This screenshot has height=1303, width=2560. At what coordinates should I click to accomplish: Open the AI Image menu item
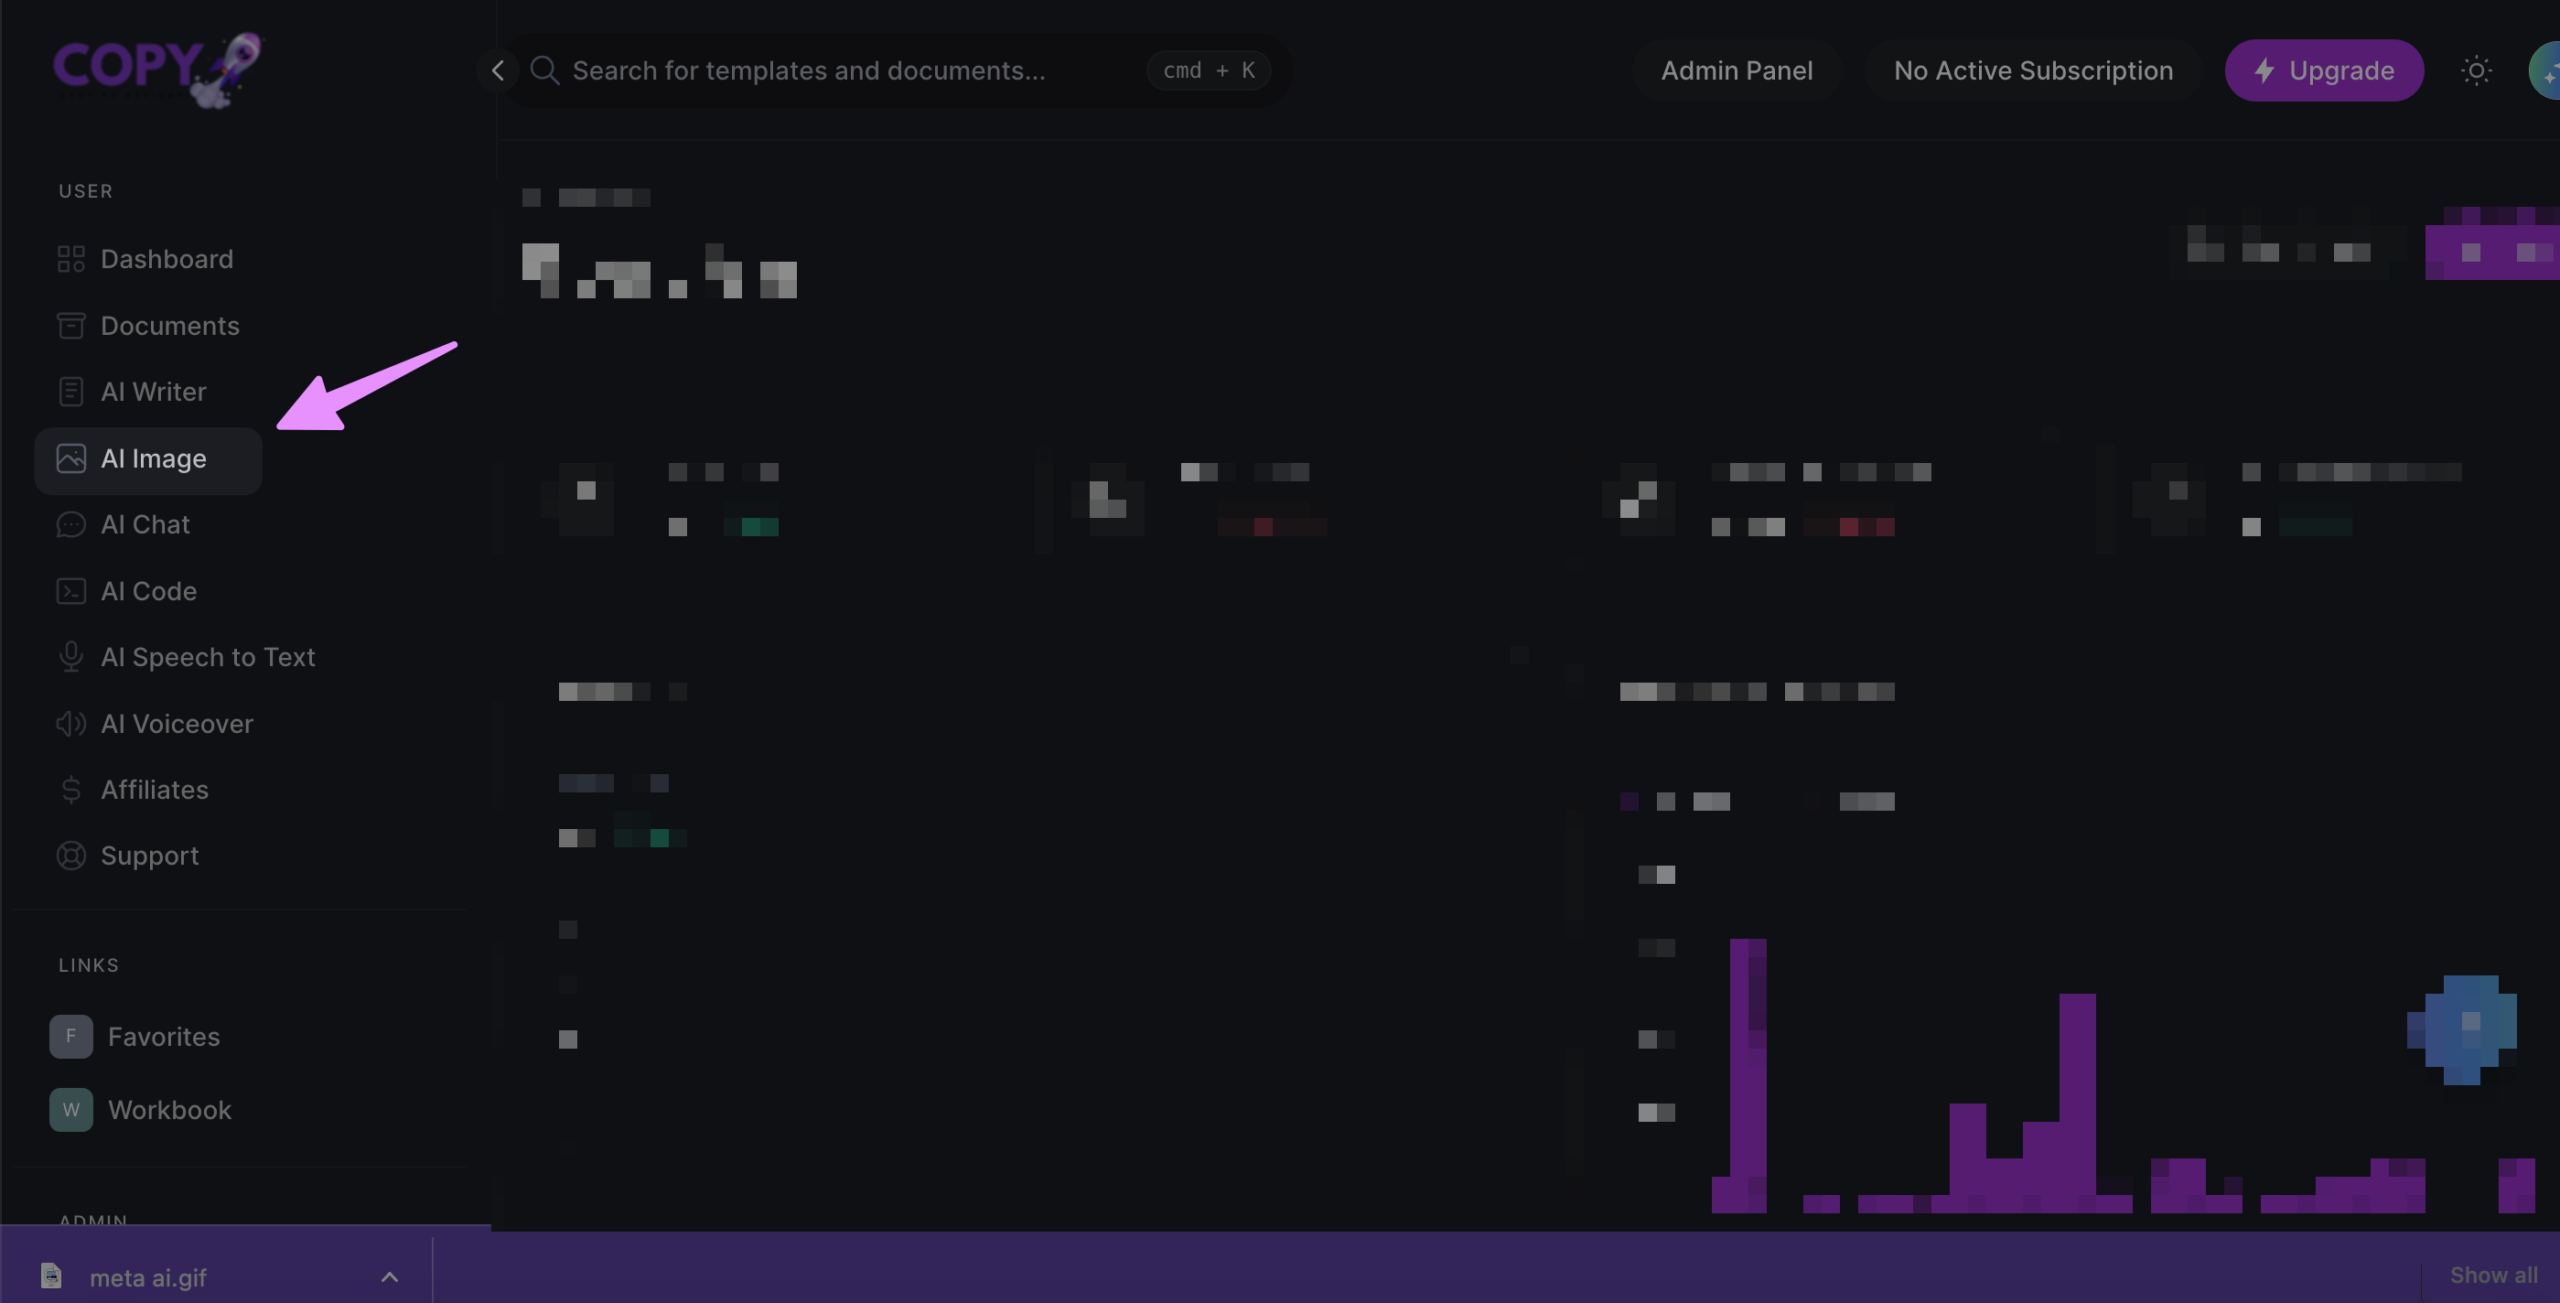[153, 459]
